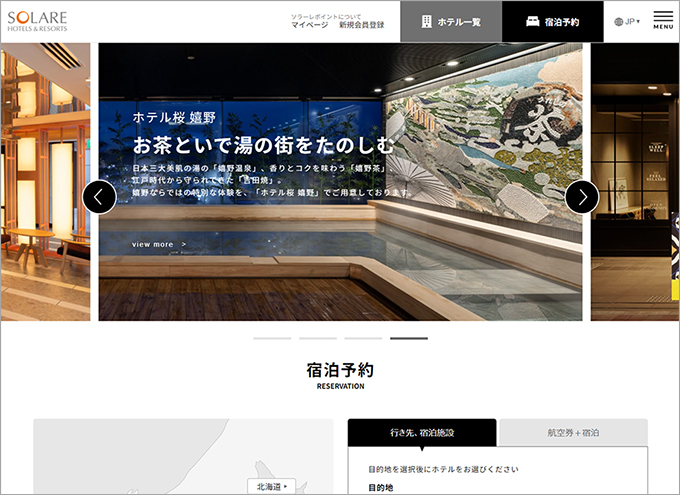This screenshot has height=495, width=680.
Task: Go to マイページ
Action: 309,25
